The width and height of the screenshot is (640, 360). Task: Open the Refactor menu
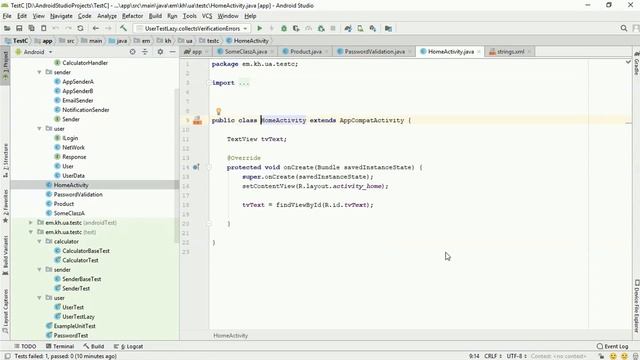click(x=132, y=16)
